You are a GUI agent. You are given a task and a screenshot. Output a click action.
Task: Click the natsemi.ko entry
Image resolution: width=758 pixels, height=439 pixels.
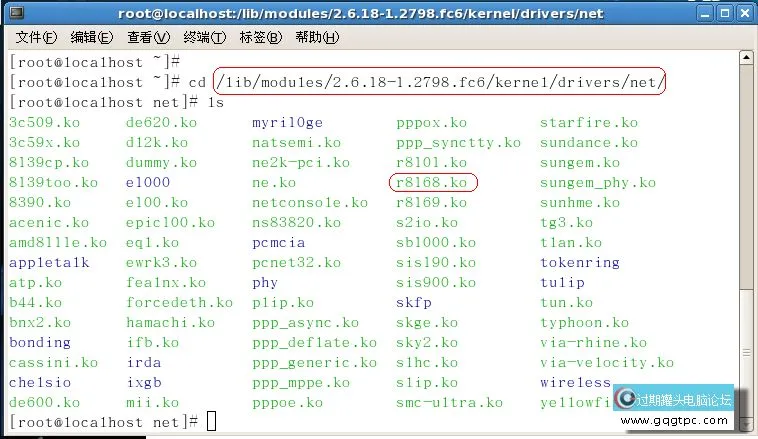296,143
